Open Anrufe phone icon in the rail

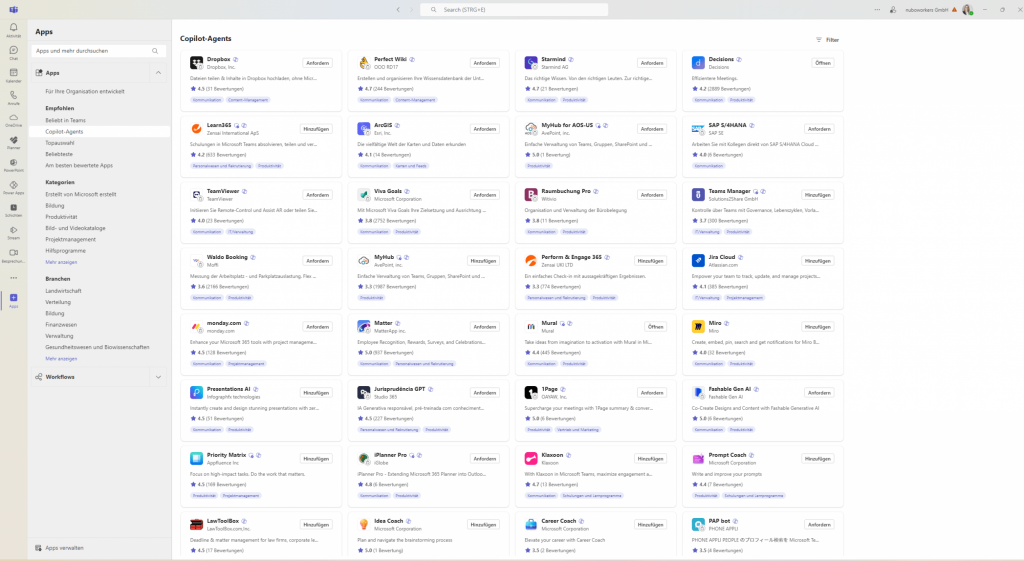pos(13,97)
